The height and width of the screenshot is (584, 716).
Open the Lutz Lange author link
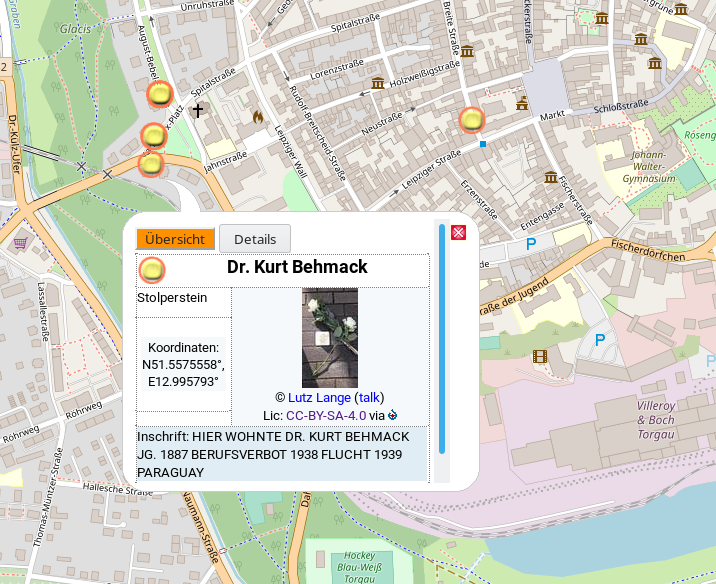tap(319, 397)
